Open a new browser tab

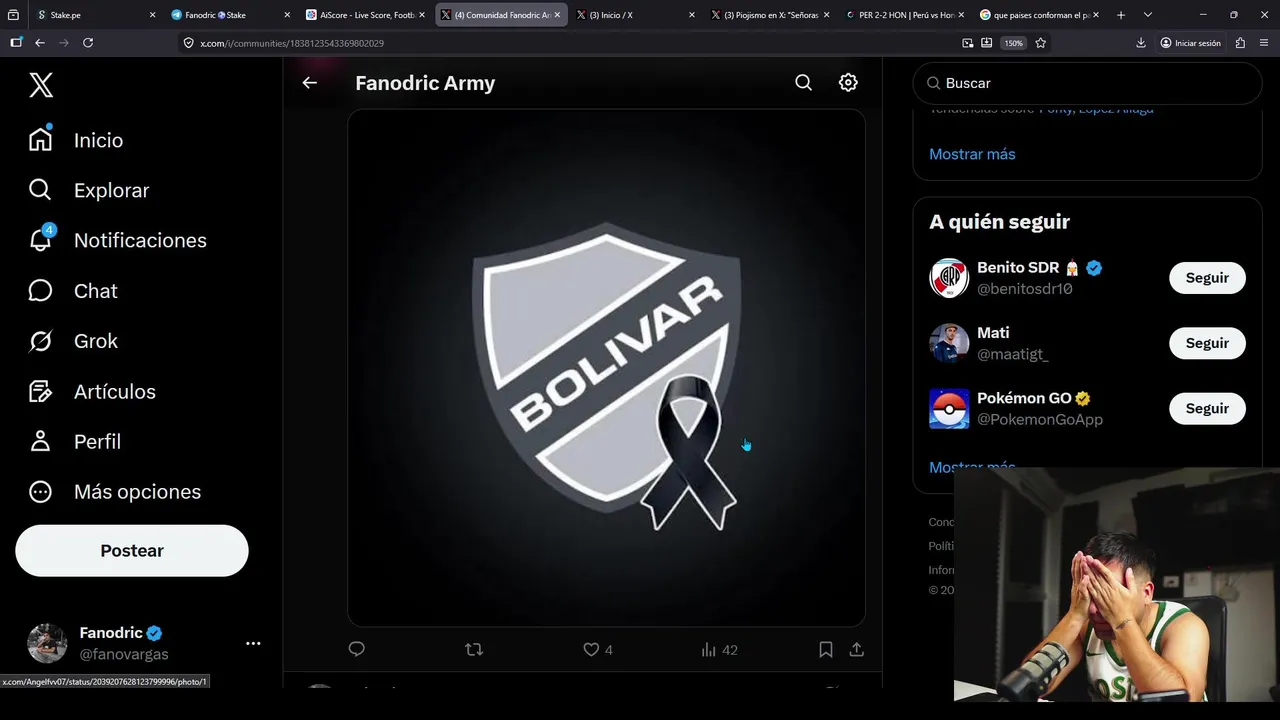[x=1121, y=15]
